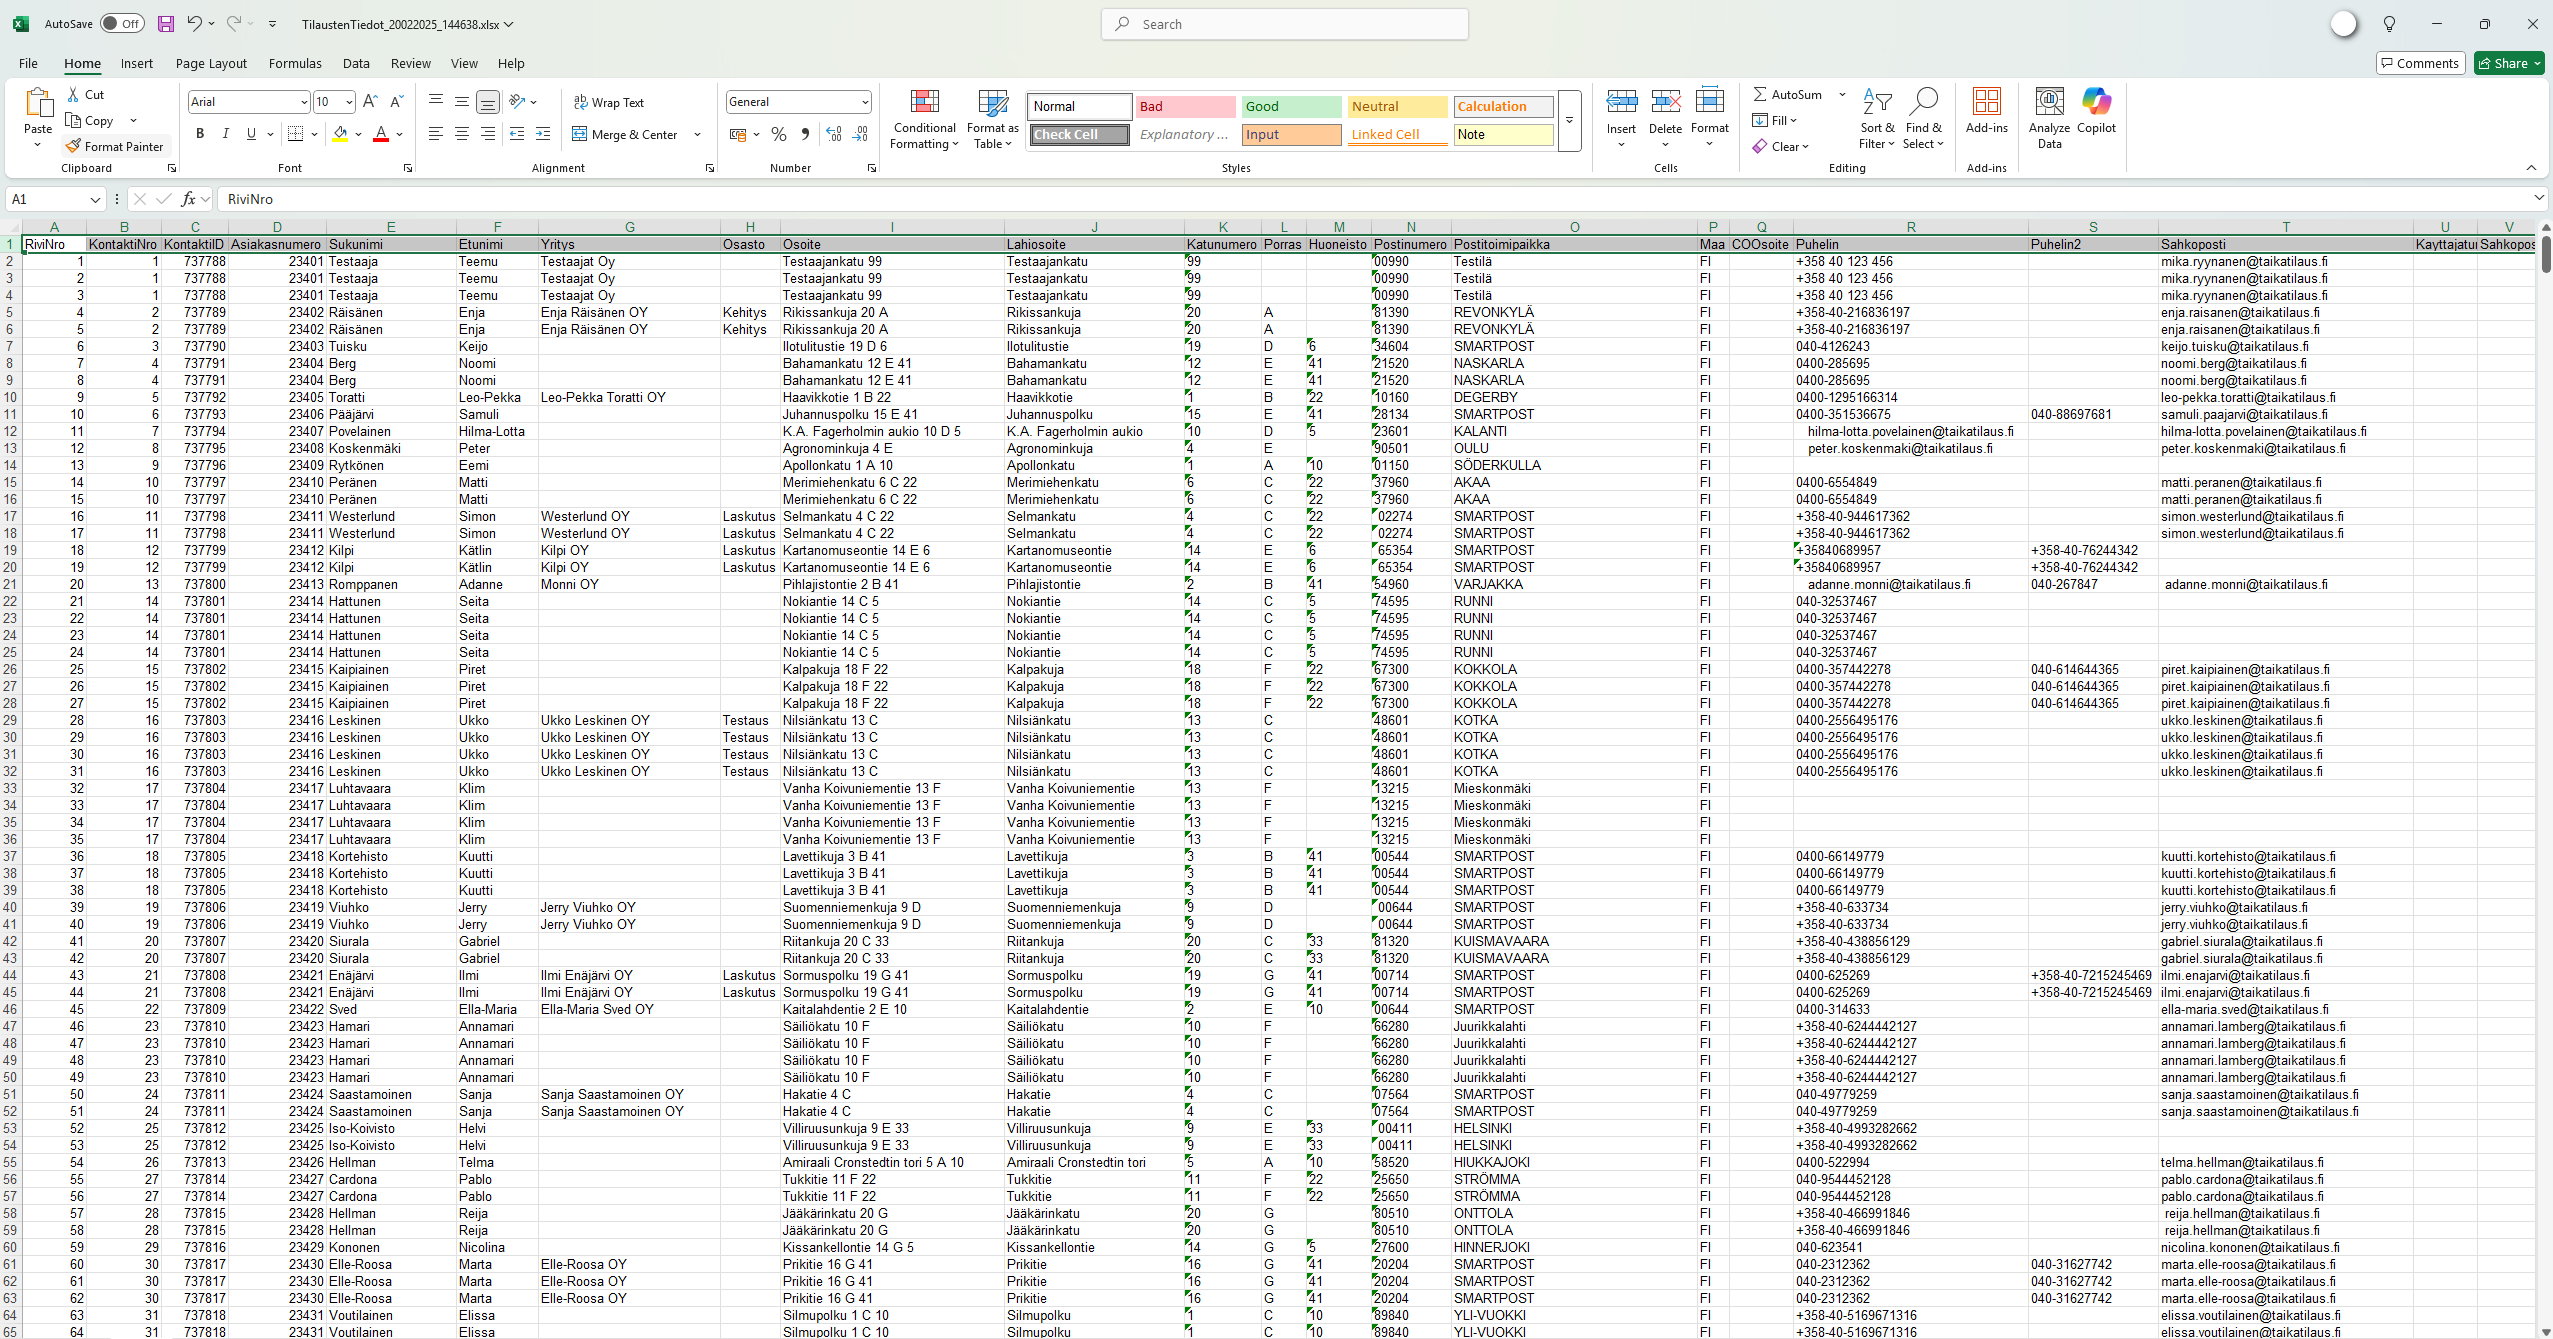Click the Merge & Center icon
Viewport: 2553px width, 1339px height.
(x=581, y=134)
